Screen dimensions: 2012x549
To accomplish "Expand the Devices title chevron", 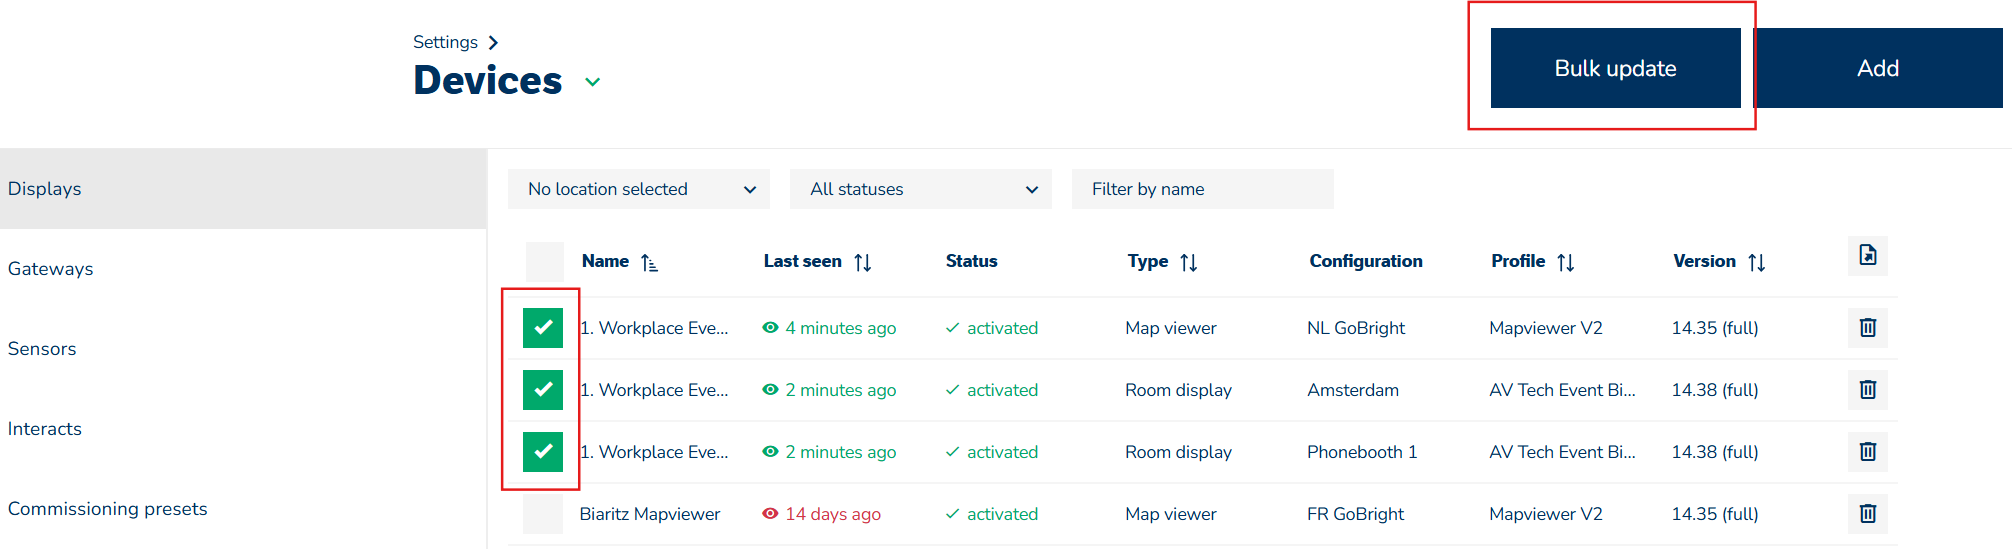I will pyautogui.click(x=592, y=82).
